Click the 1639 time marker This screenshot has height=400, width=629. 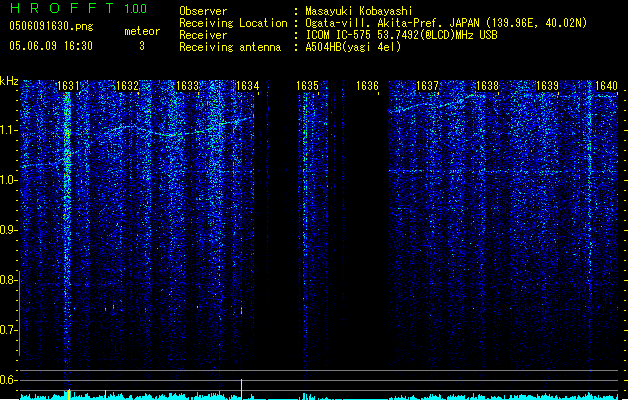[547, 86]
